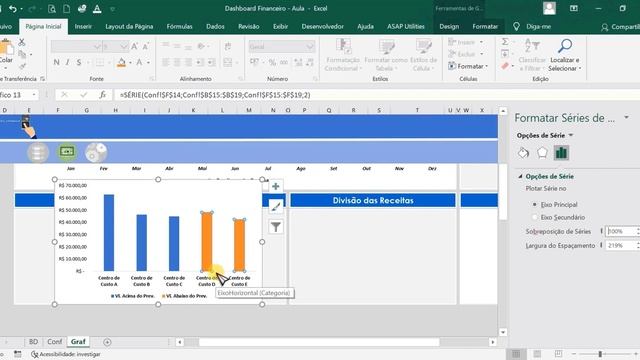Click the gray database round icon in the dashboard header
The image size is (640, 360).
38,152
